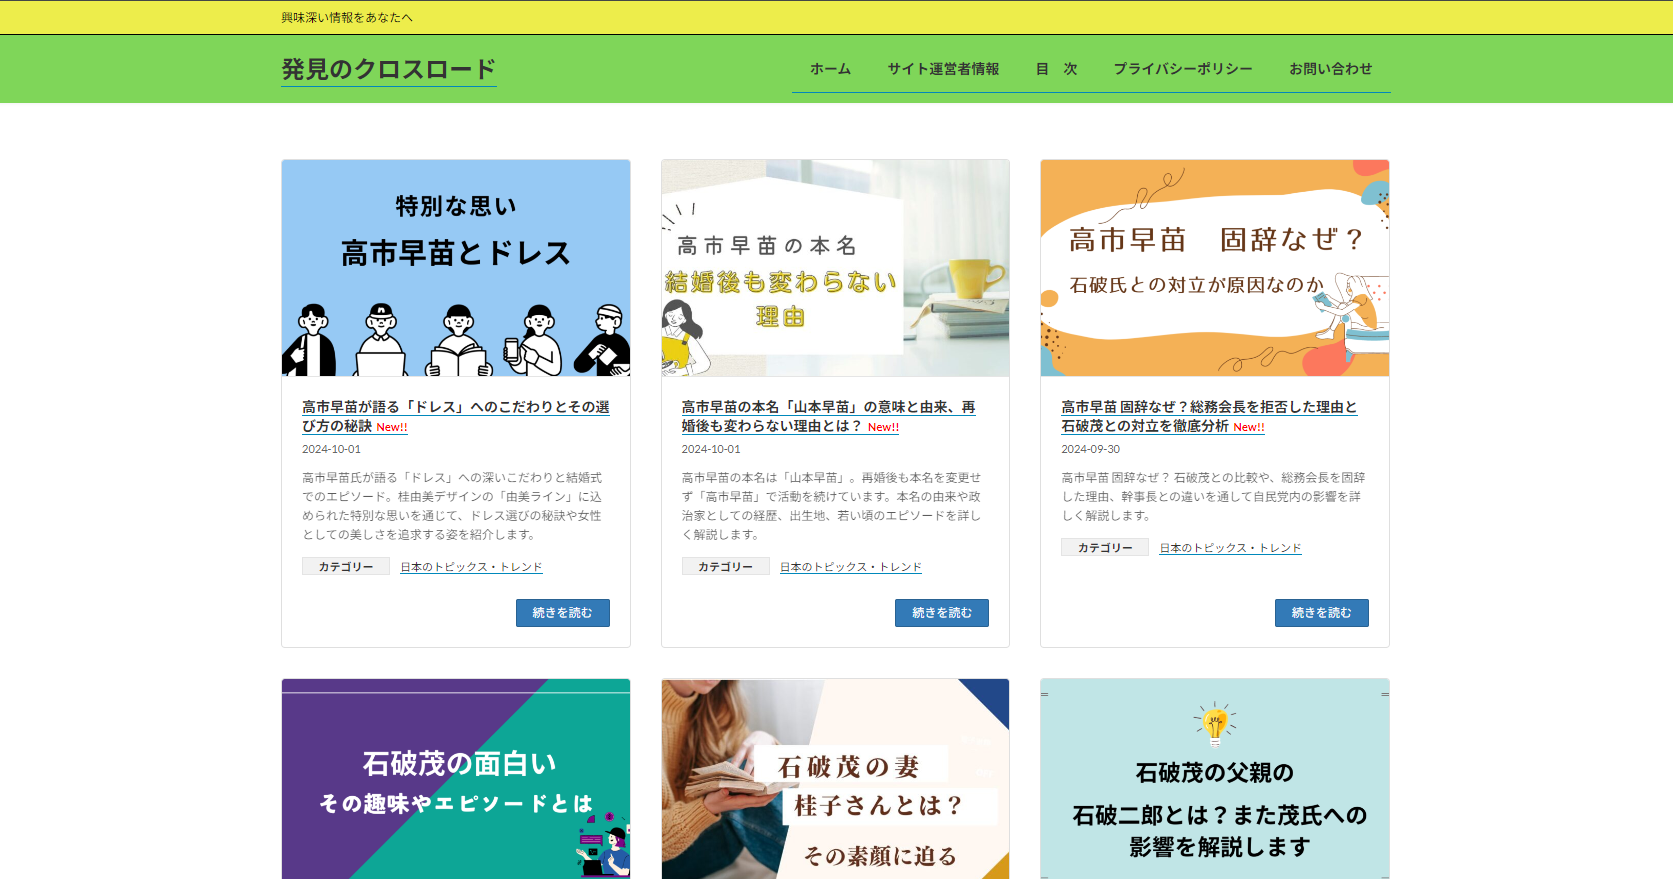Click the お問い合わせ navigation link
Image resolution: width=1673 pixels, height=879 pixels.
click(1330, 69)
